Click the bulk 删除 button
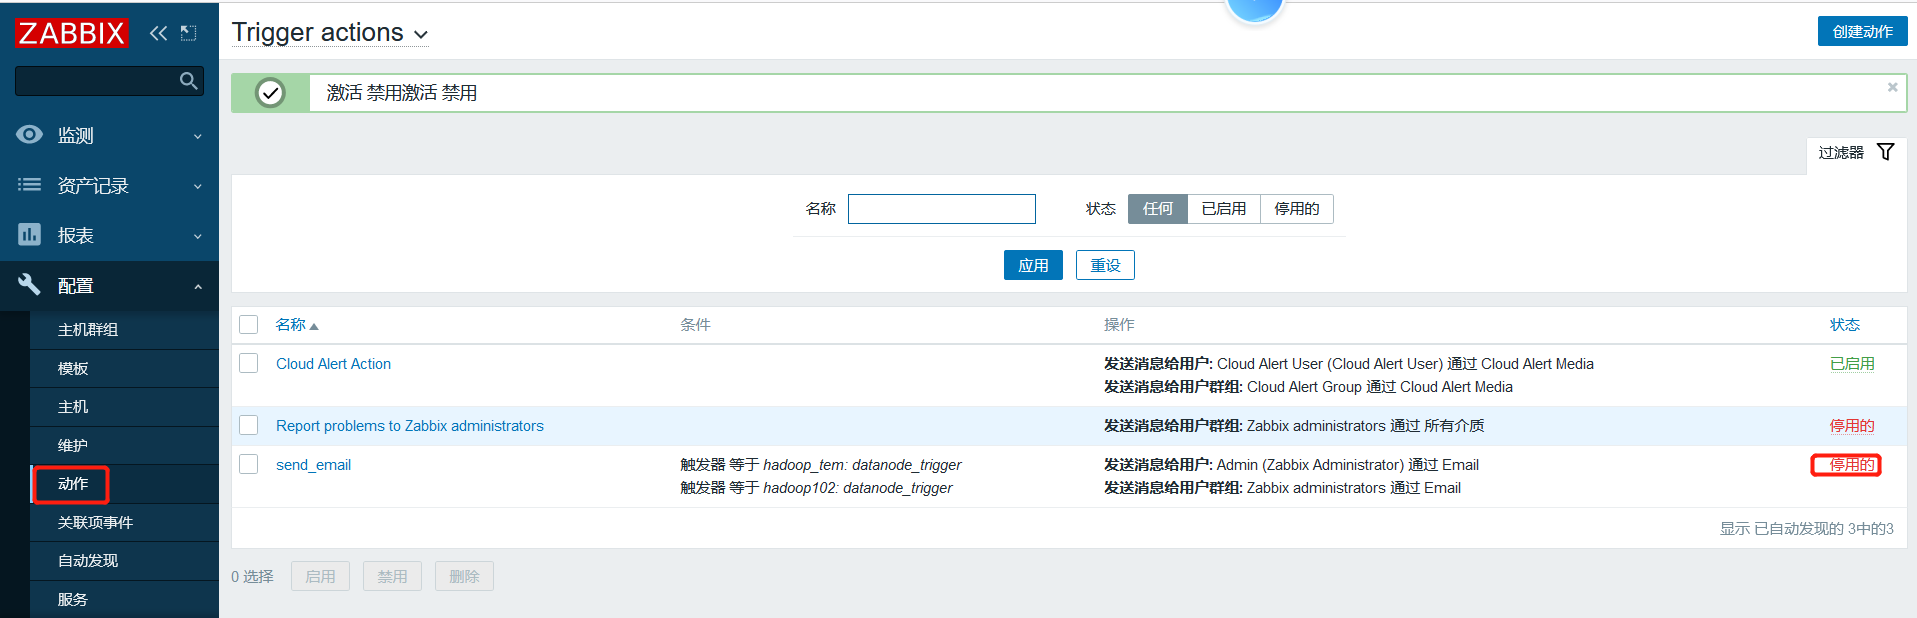 464,576
